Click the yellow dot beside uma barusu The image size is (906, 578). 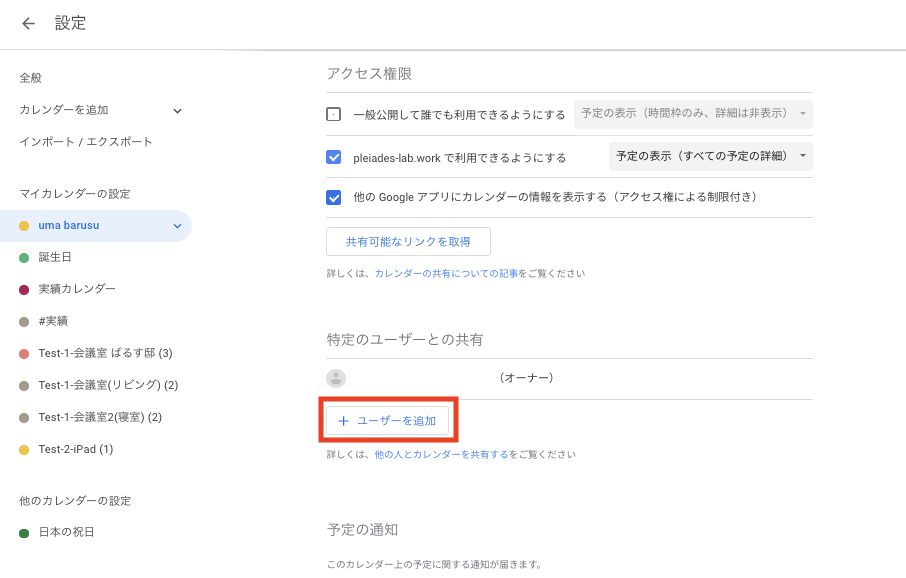coord(24,226)
